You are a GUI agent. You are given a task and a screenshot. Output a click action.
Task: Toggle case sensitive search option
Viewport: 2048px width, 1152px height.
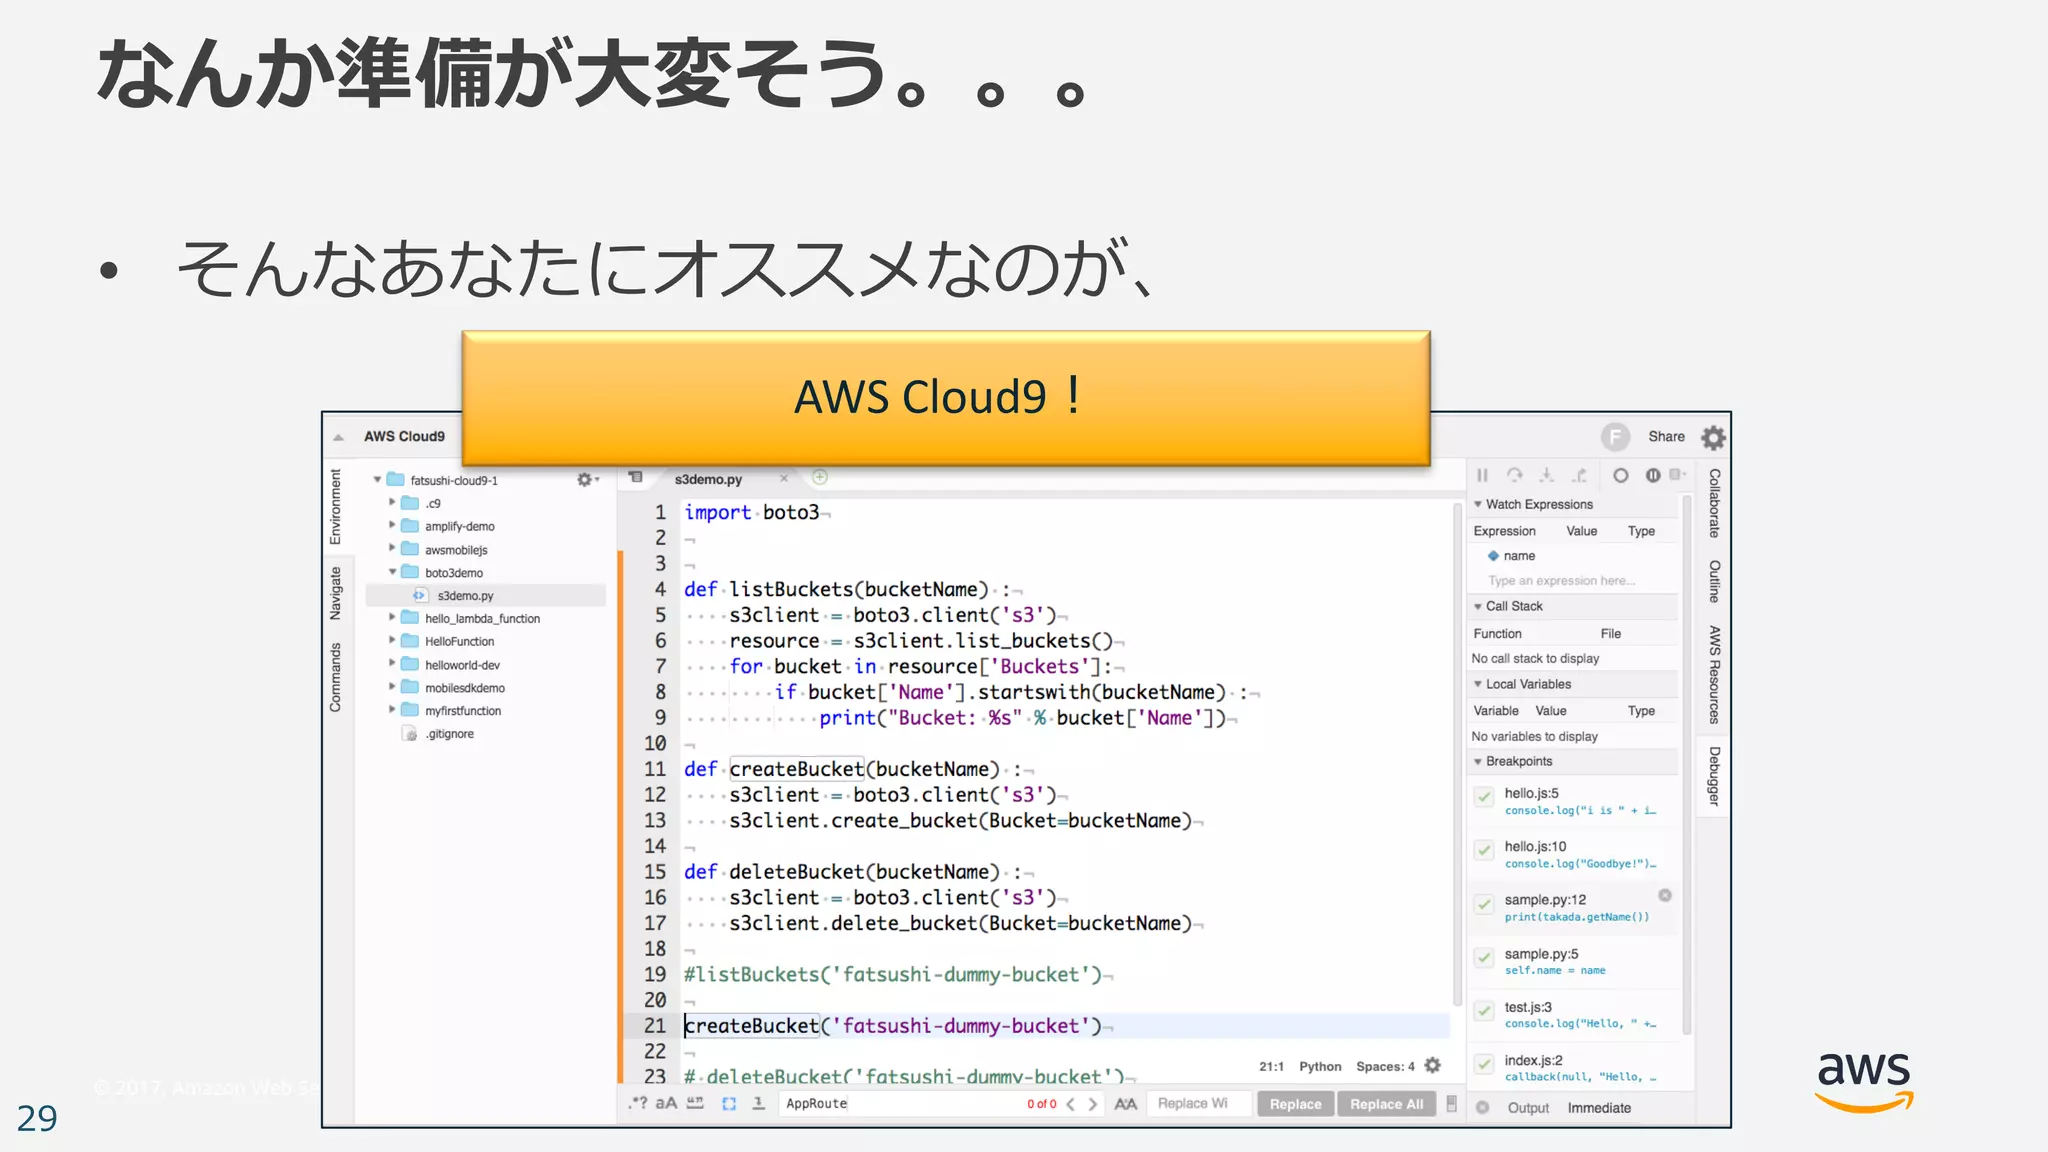[x=666, y=1103]
